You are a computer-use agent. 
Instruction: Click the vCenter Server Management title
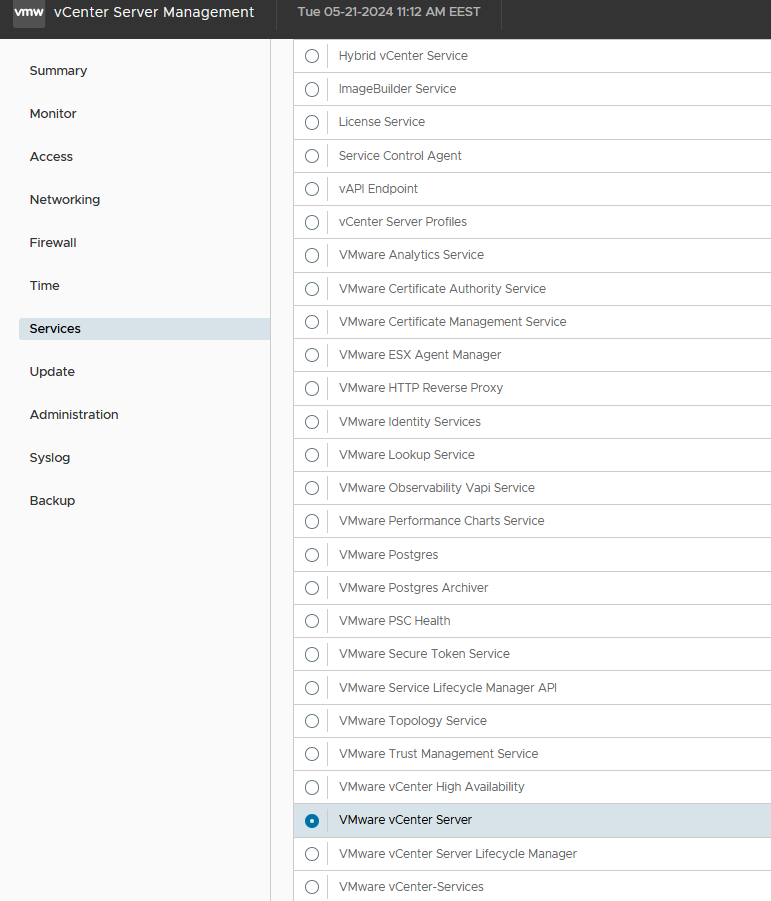click(154, 12)
